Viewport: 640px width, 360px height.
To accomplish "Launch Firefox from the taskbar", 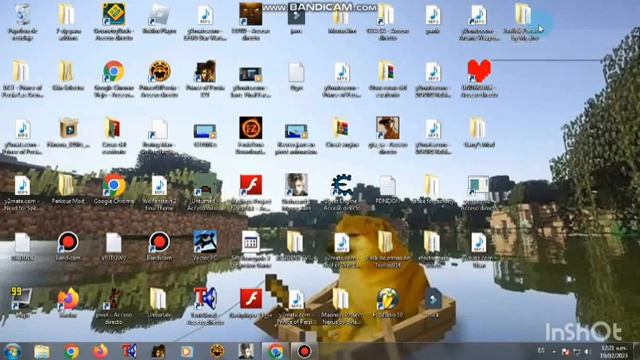I will point(100,351).
